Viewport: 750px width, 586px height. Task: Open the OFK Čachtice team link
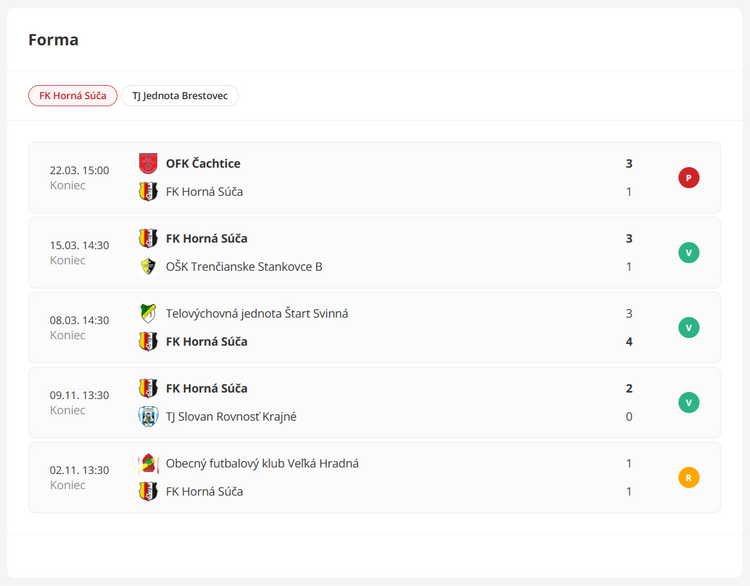point(203,163)
